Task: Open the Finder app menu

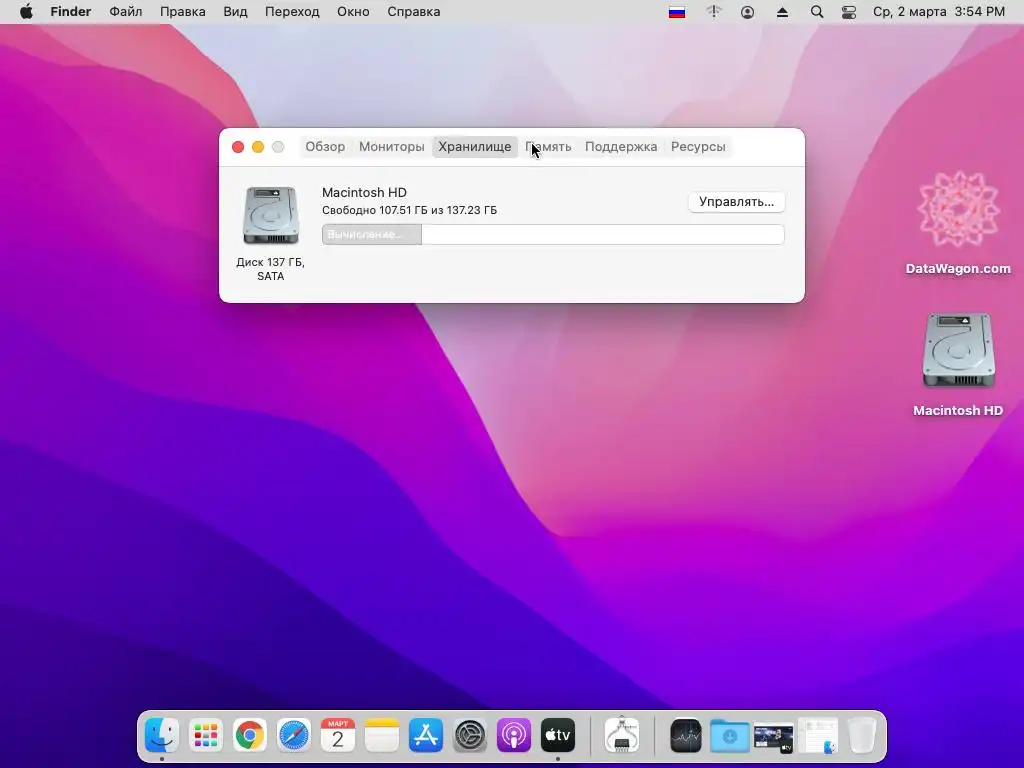Action: point(71,12)
